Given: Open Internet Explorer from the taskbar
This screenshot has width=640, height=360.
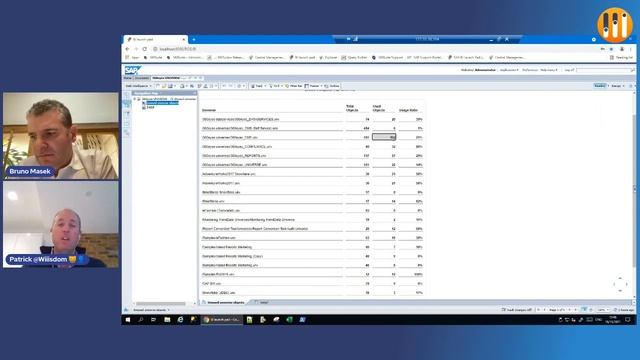Looking at the screenshot, I should point(180,320).
